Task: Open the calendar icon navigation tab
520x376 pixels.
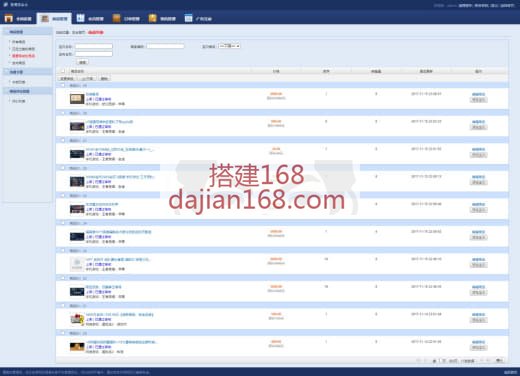Action: click(198, 18)
